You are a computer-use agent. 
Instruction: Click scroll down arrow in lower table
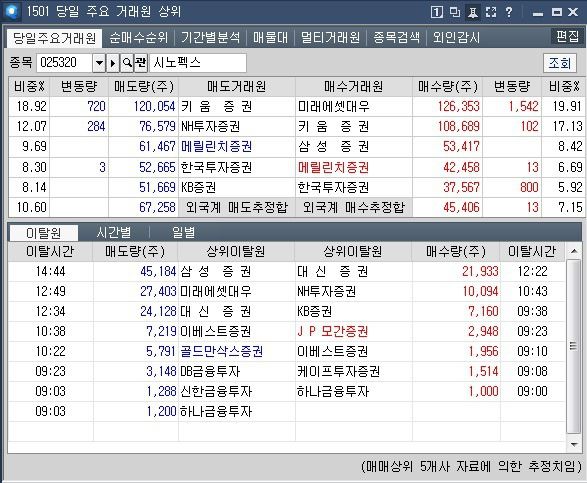(x=574, y=444)
